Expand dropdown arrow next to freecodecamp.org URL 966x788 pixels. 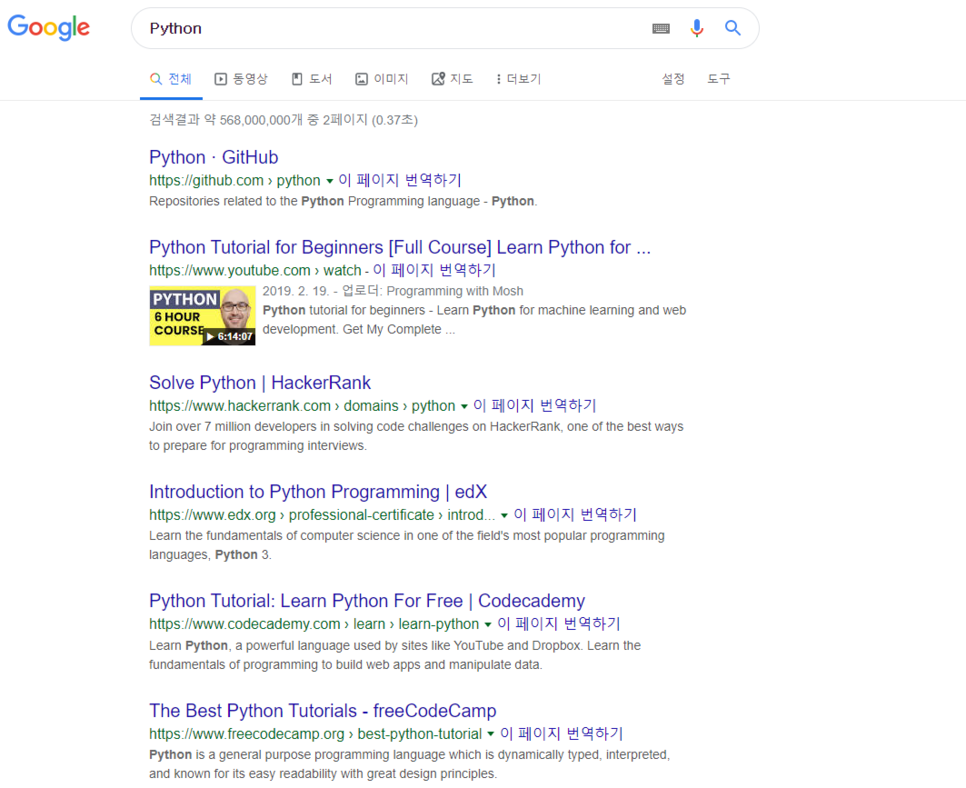pos(491,734)
